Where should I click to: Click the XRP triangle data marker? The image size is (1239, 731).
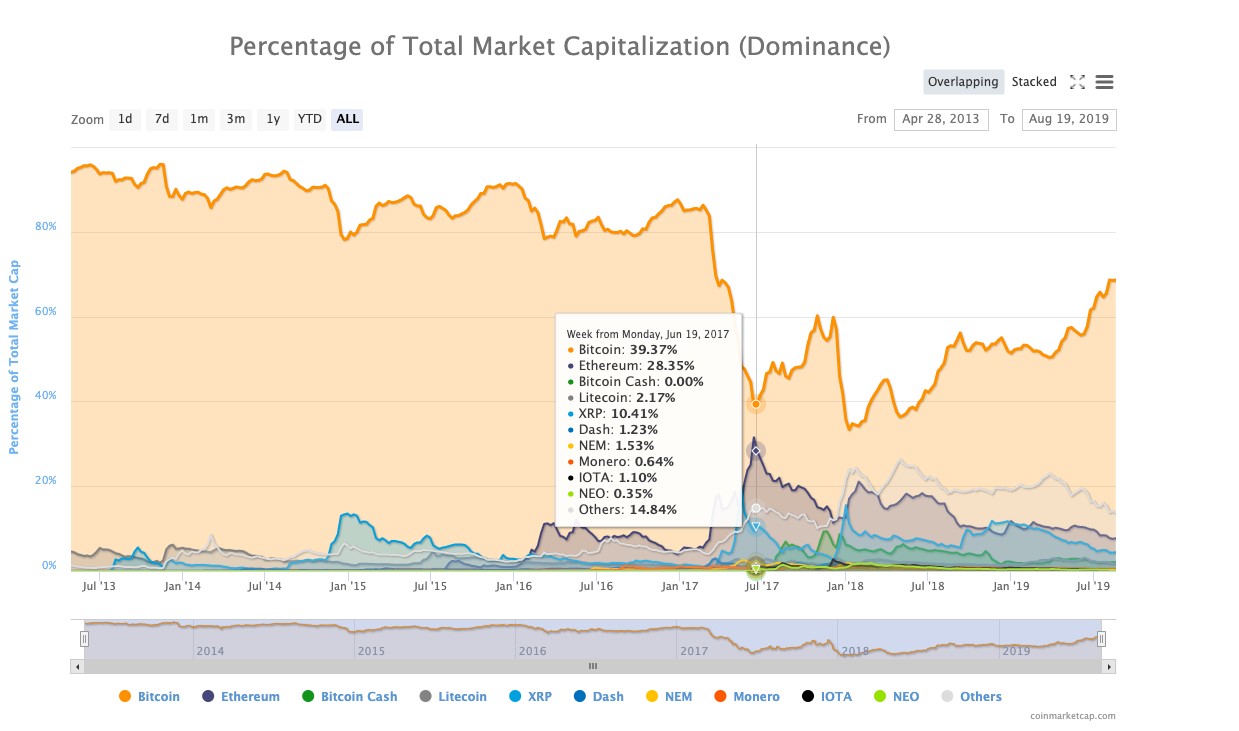756,526
